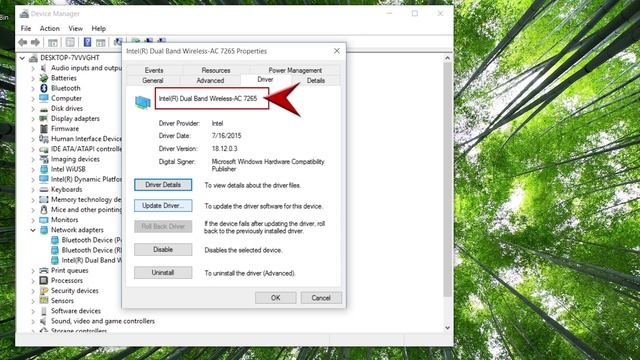Collapse the DESKTOP-7VVGHT root node
640x360 pixels.
click(x=22, y=58)
